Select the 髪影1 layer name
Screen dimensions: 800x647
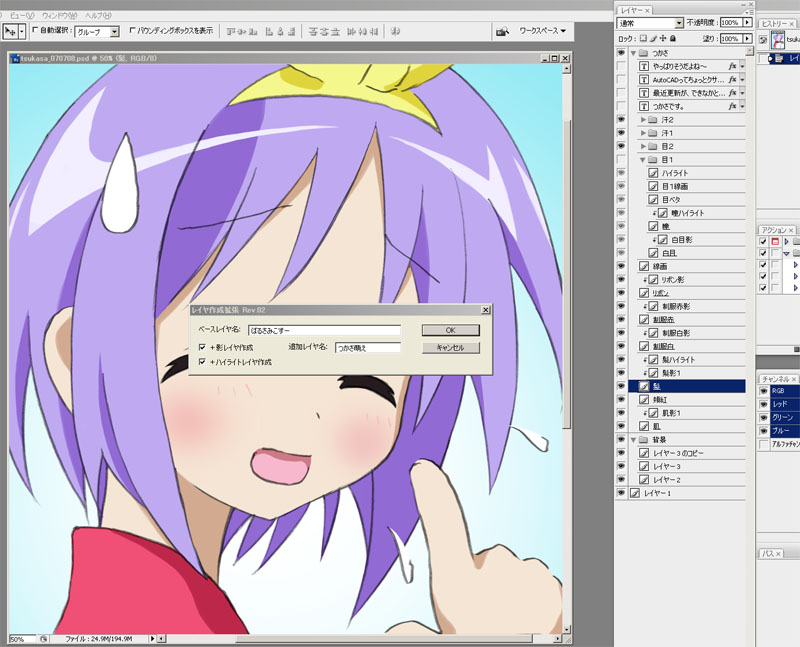(x=671, y=373)
